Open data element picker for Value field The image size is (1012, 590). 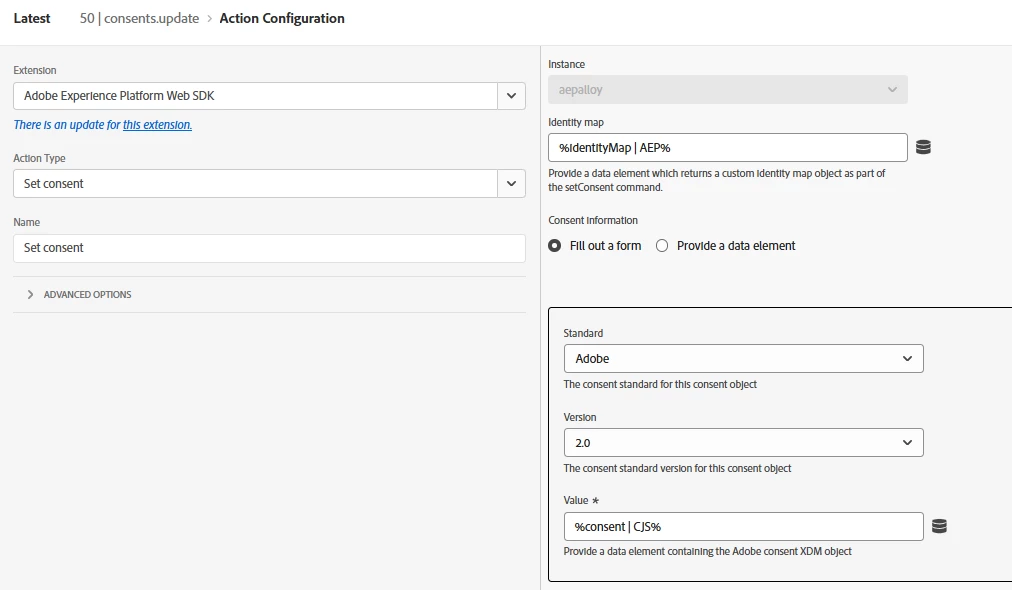(x=939, y=526)
